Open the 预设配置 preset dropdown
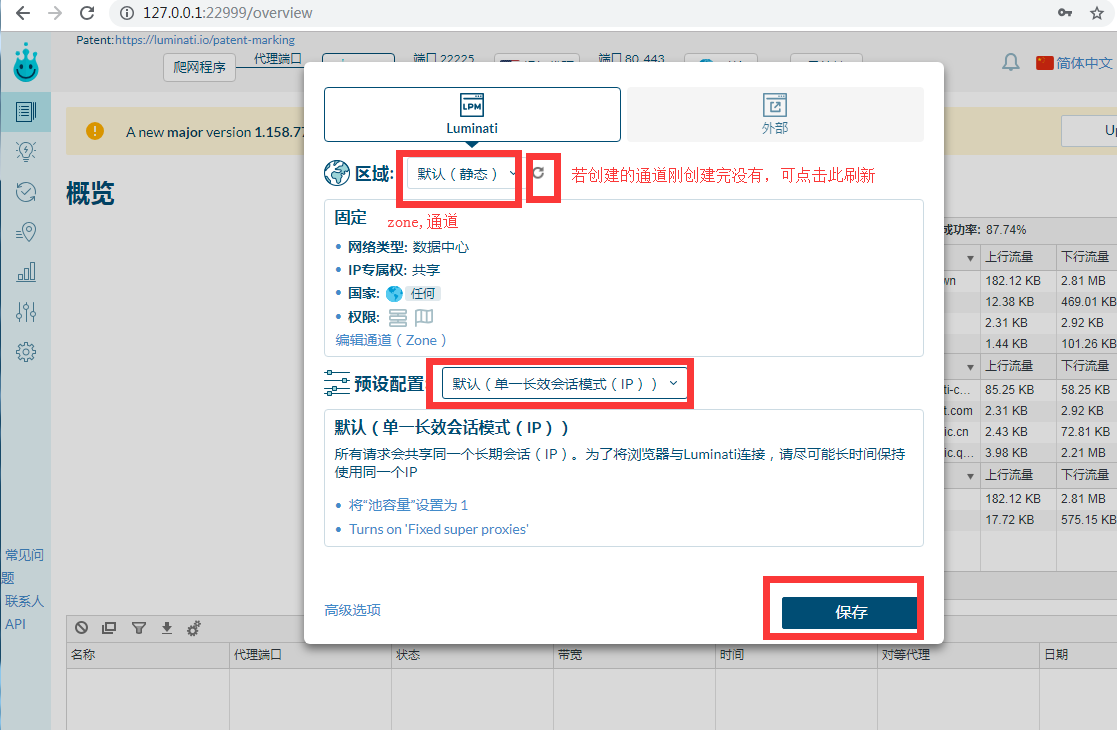The width and height of the screenshot is (1117, 730). click(x=565, y=383)
